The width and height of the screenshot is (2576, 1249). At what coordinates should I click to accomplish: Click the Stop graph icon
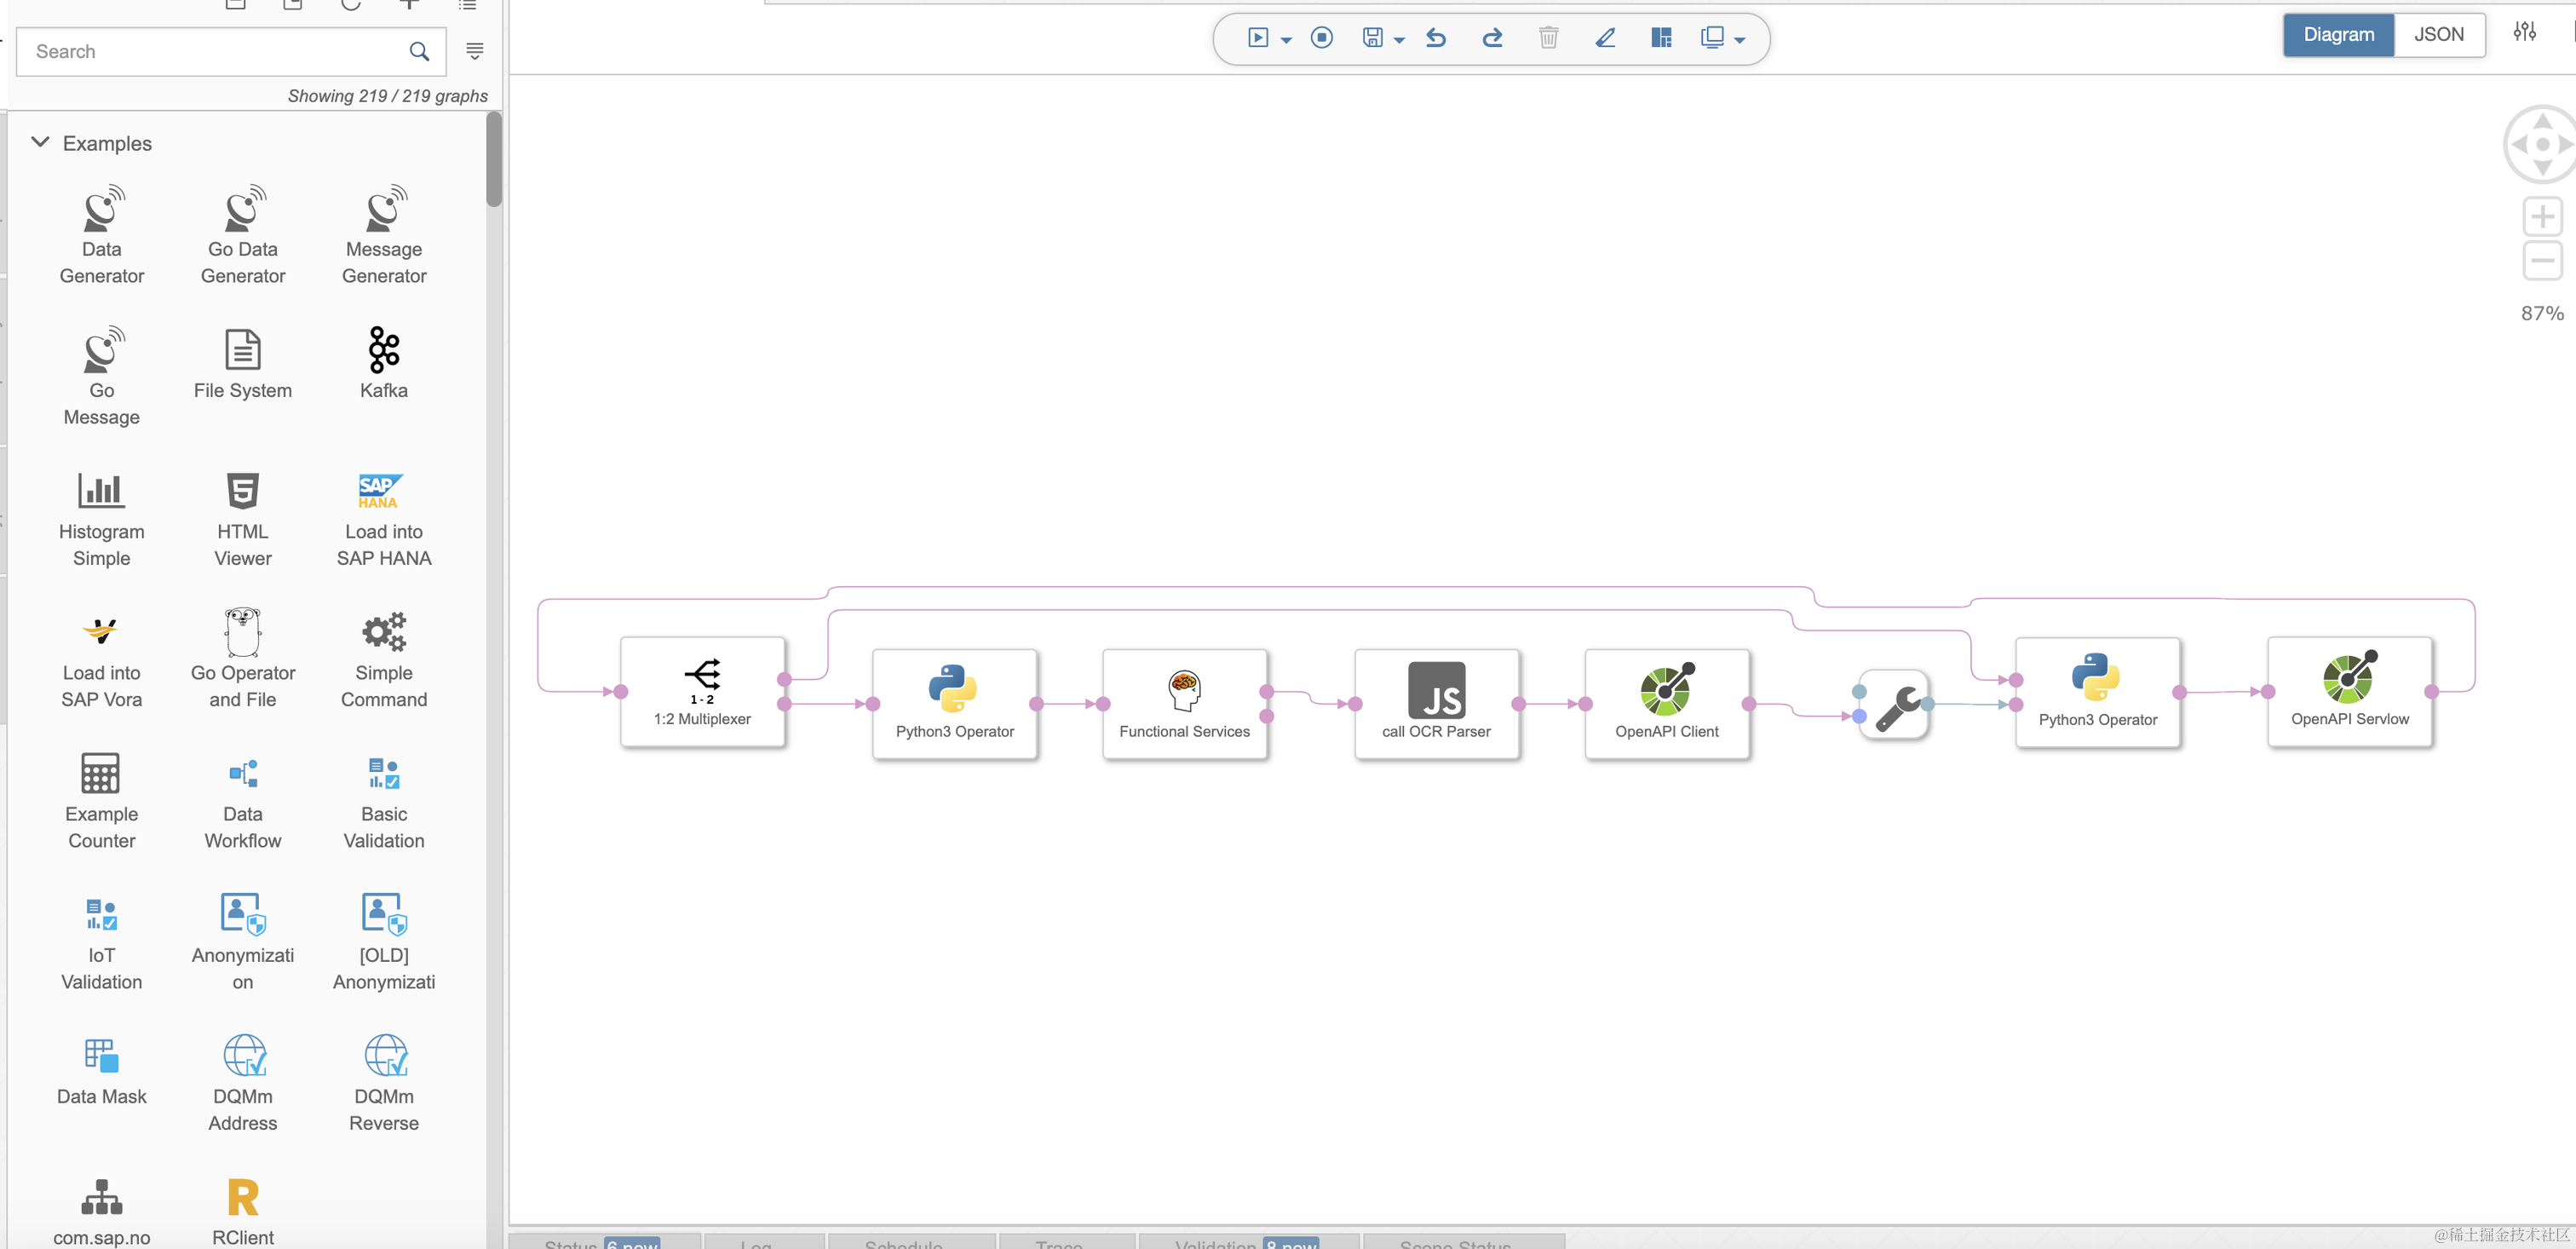click(x=1321, y=38)
